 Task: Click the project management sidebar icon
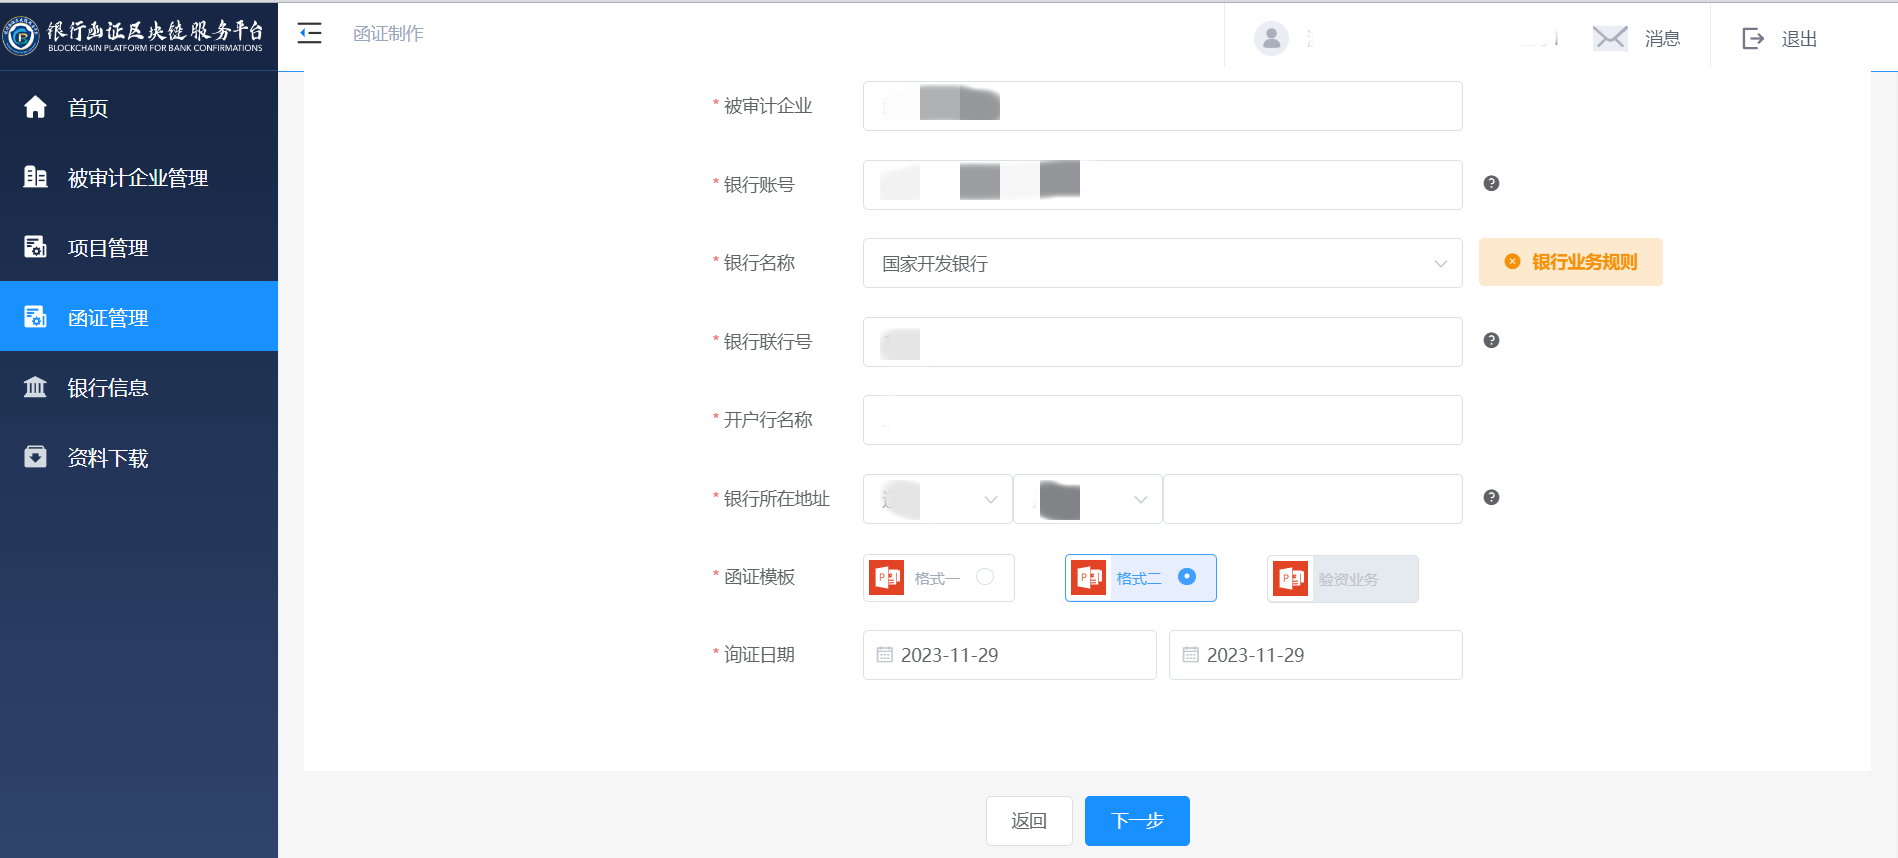coord(35,247)
